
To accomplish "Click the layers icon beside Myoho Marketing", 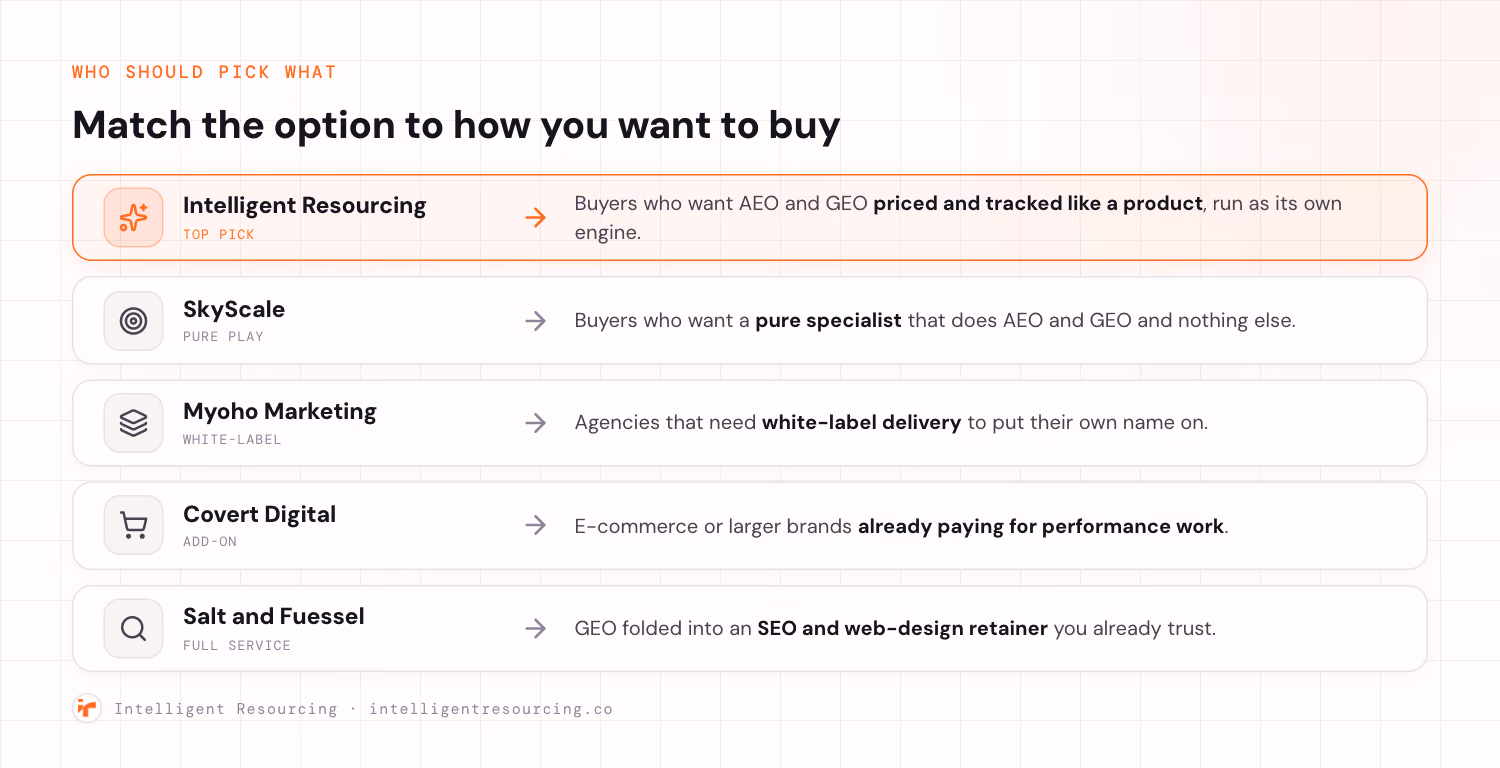I will [133, 423].
